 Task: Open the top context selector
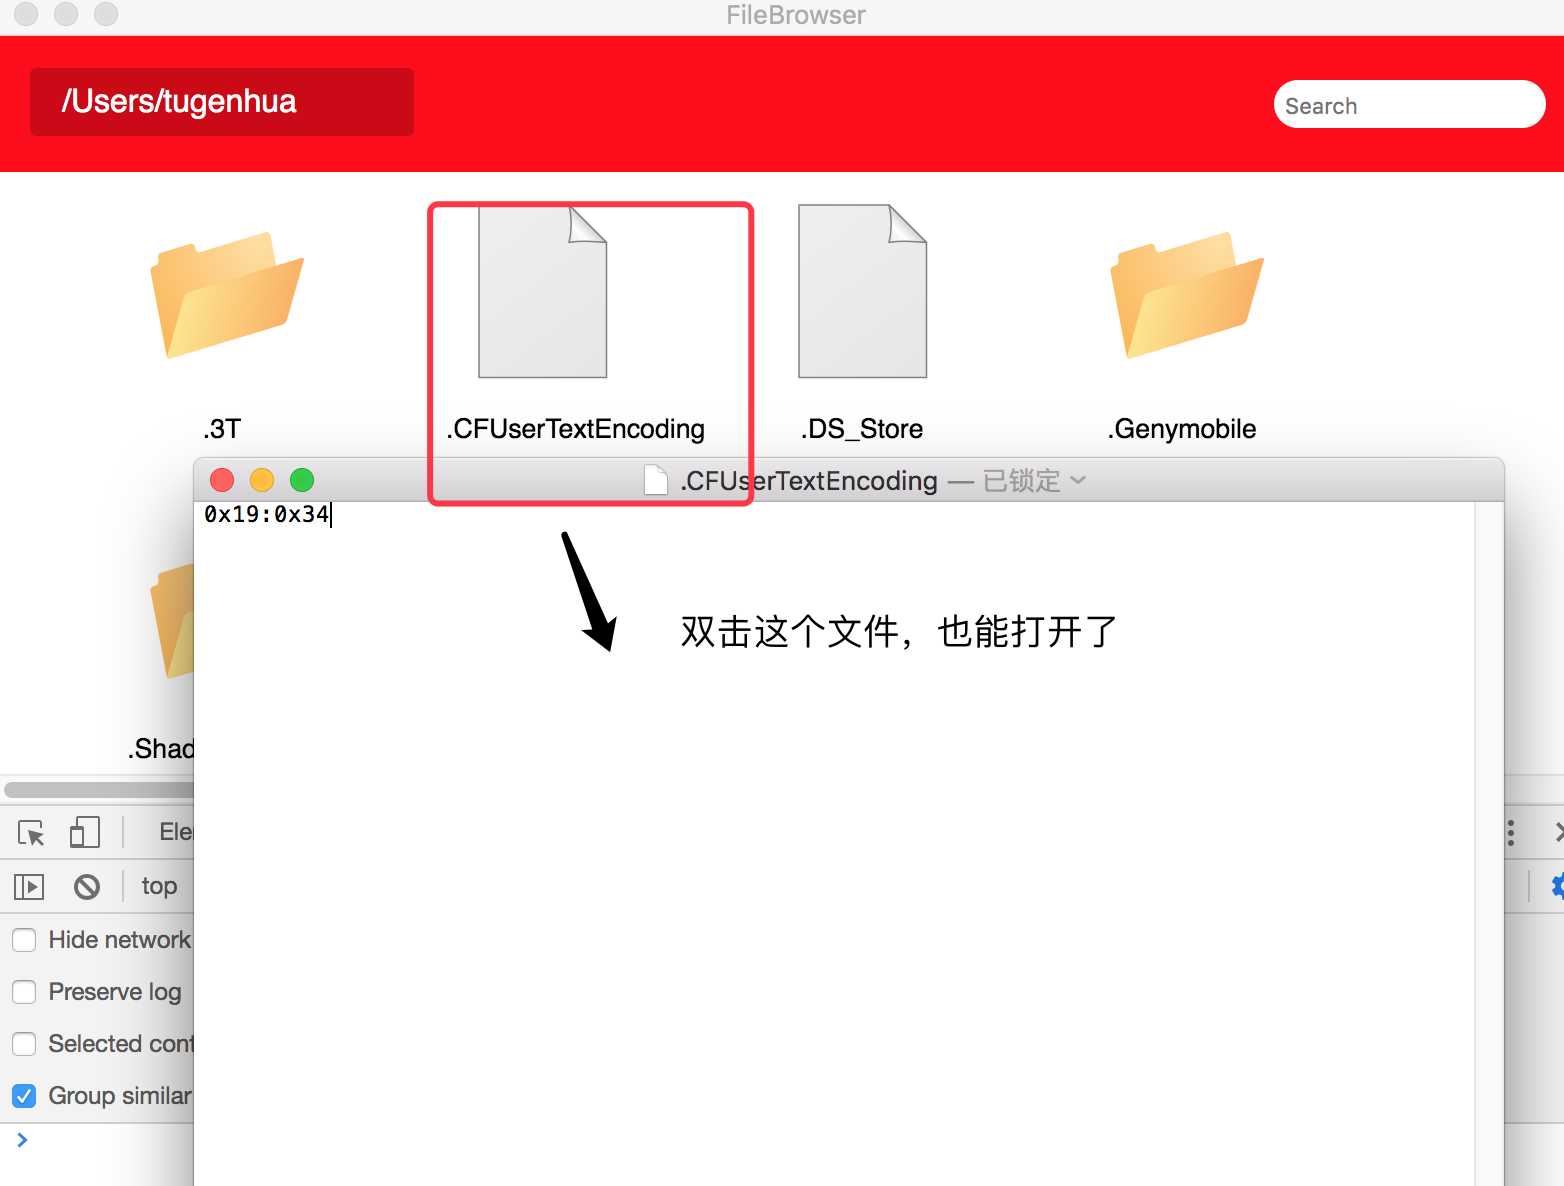(x=159, y=886)
